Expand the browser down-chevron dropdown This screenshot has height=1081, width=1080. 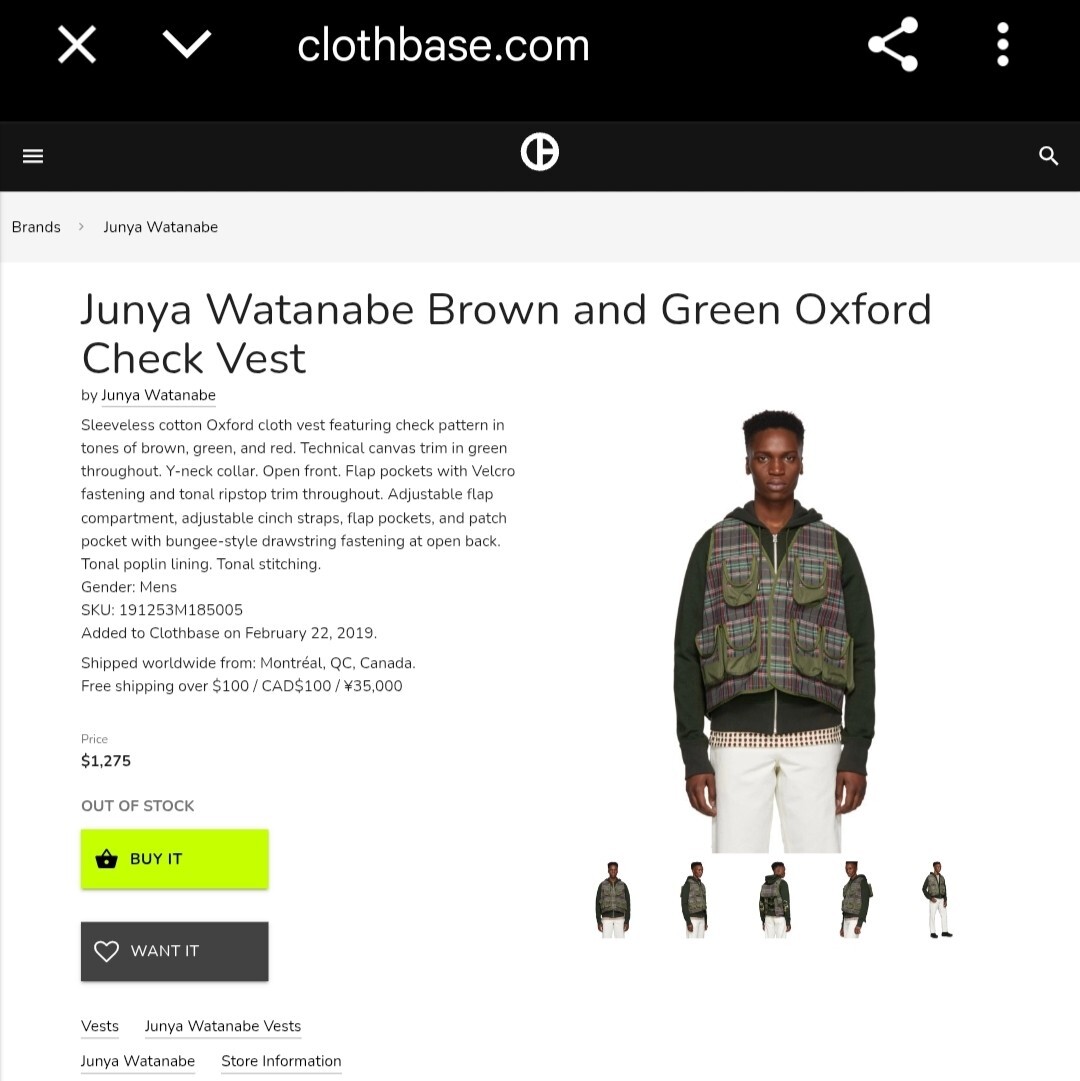click(187, 44)
